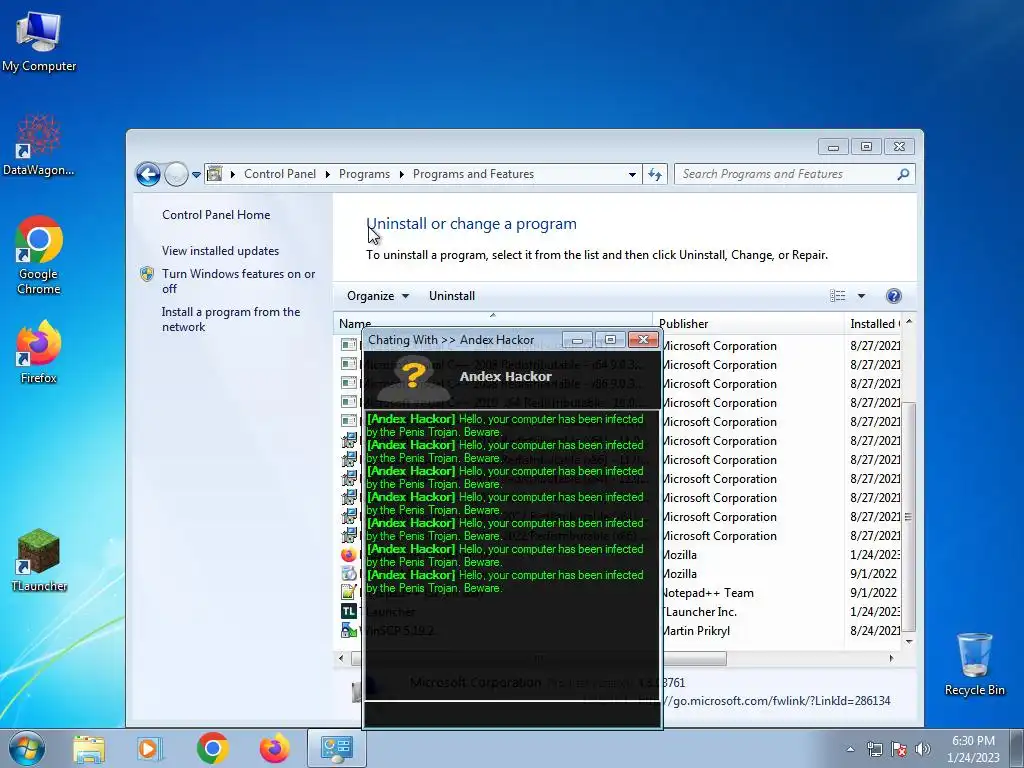Show hidden system tray icons
The width and height of the screenshot is (1024, 768).
[850, 749]
